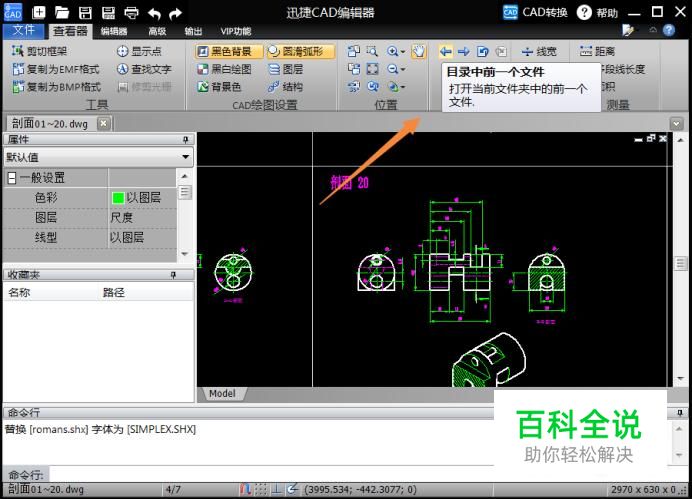Select the 距离 distance measure tool
692x499 pixels.
click(x=597, y=51)
